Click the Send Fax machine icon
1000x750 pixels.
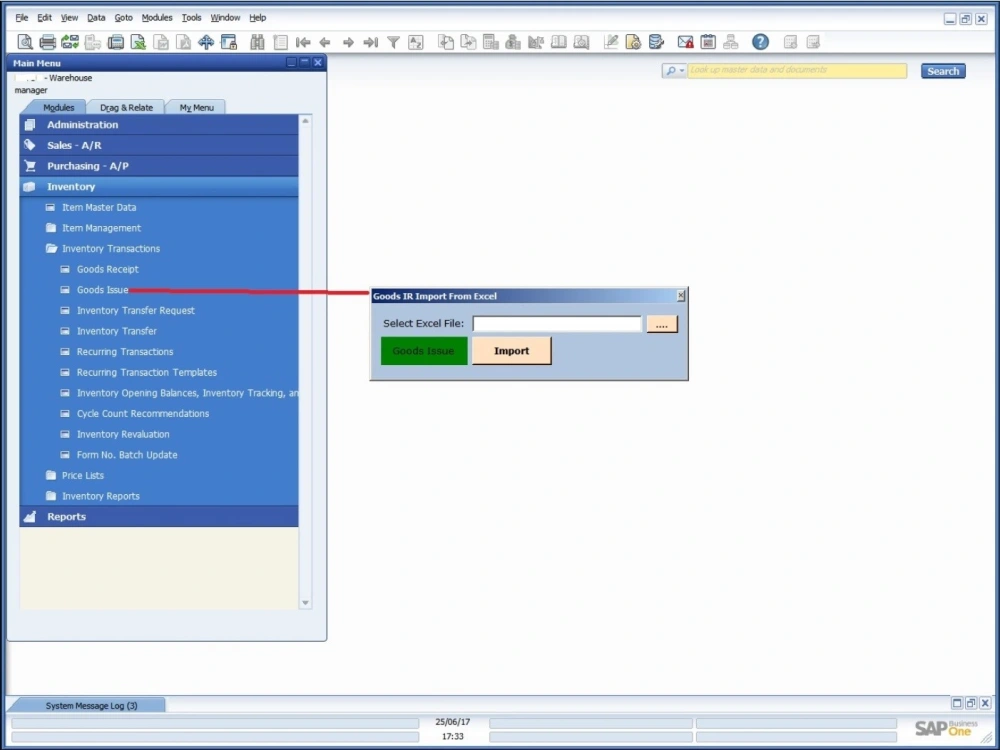(115, 42)
